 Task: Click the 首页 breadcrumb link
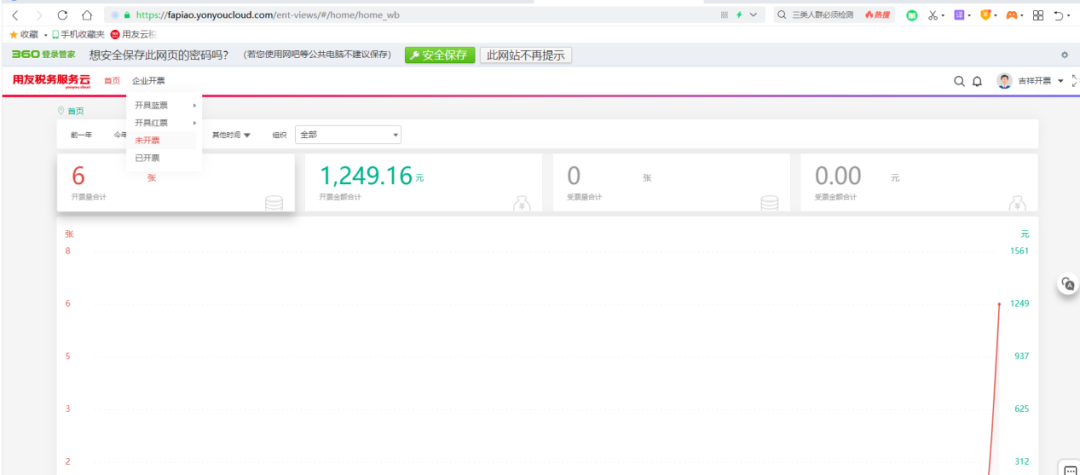pyautogui.click(x=76, y=111)
